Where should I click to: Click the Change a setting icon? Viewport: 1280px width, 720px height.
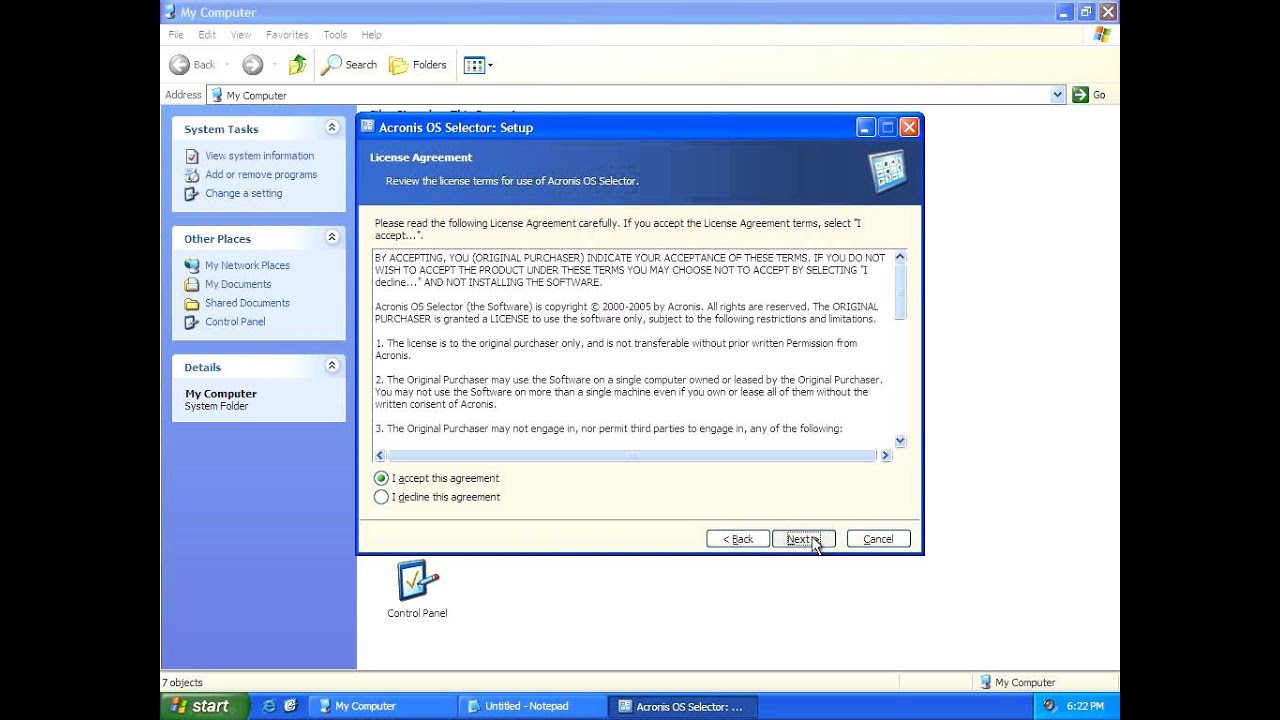[x=192, y=194]
